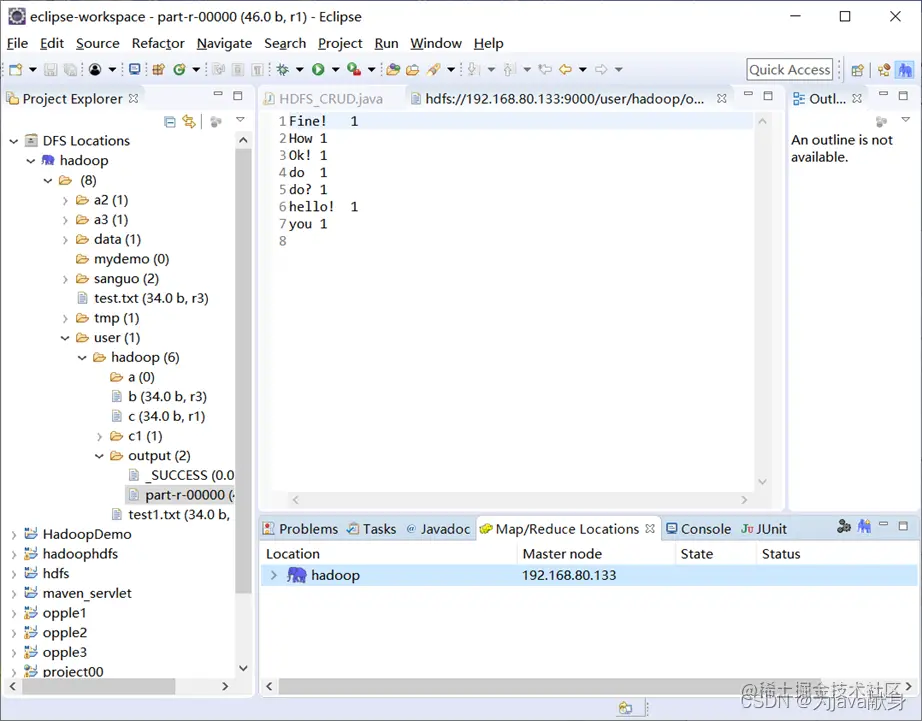The width and height of the screenshot is (922, 721).
Task: Open the Javadoc tab
Action: pos(439,529)
